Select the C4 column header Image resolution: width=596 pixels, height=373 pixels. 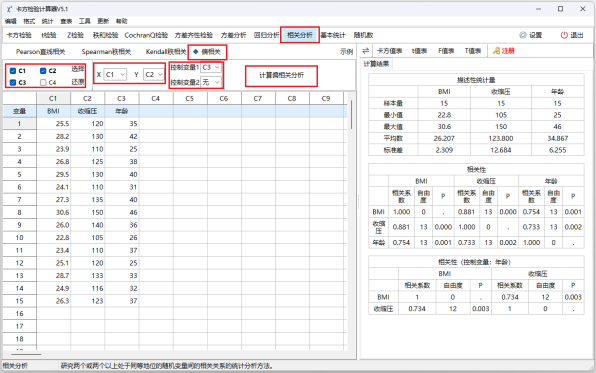coord(156,98)
